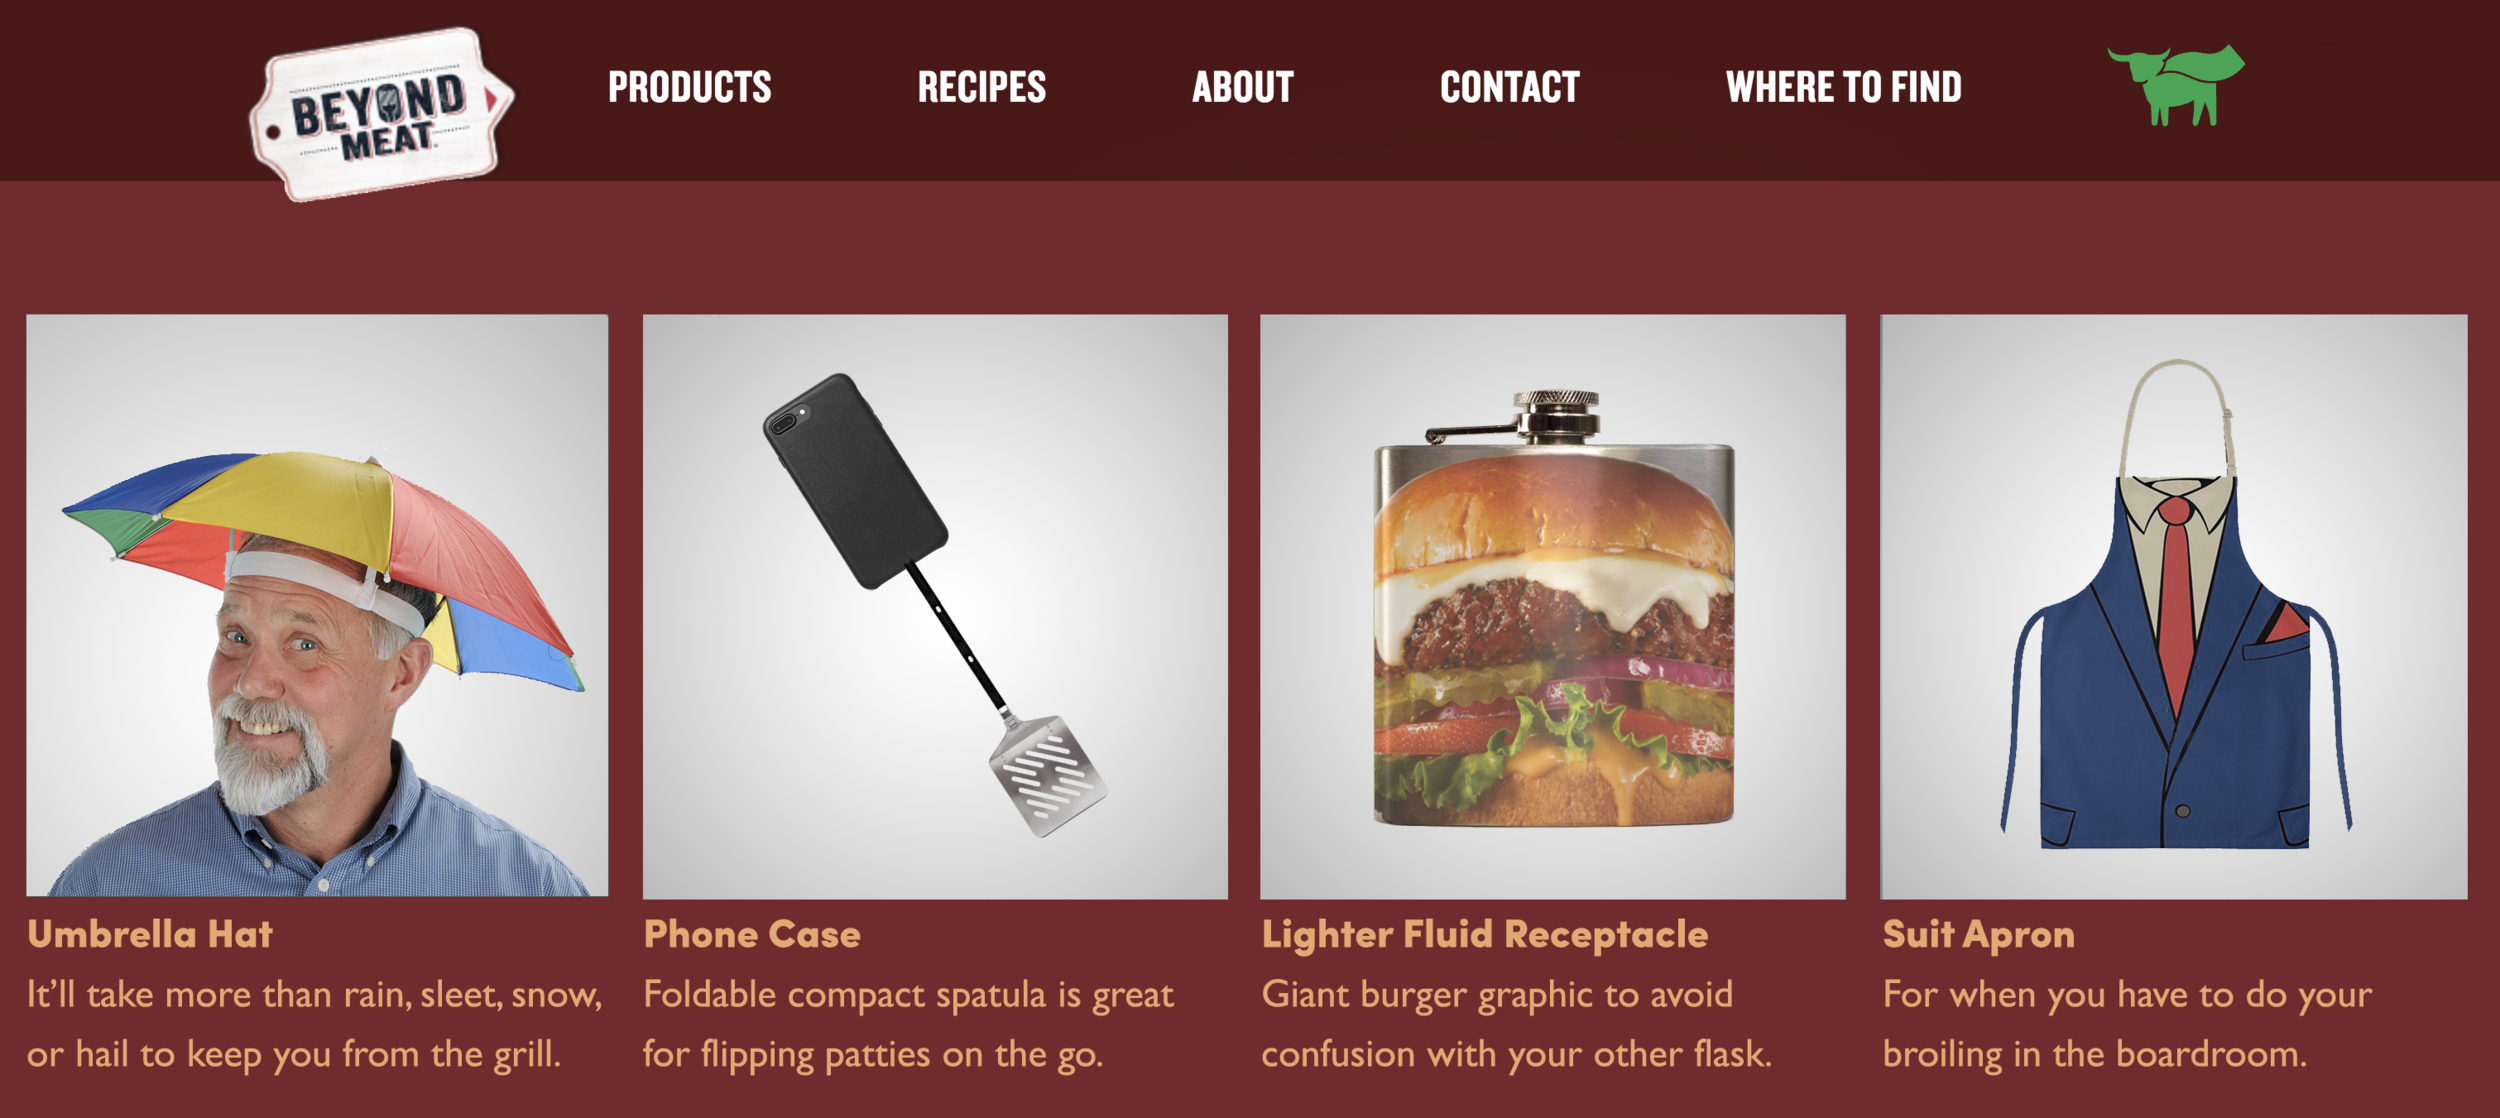
Task: Select Where To Find in navigation
Action: coord(1843,87)
